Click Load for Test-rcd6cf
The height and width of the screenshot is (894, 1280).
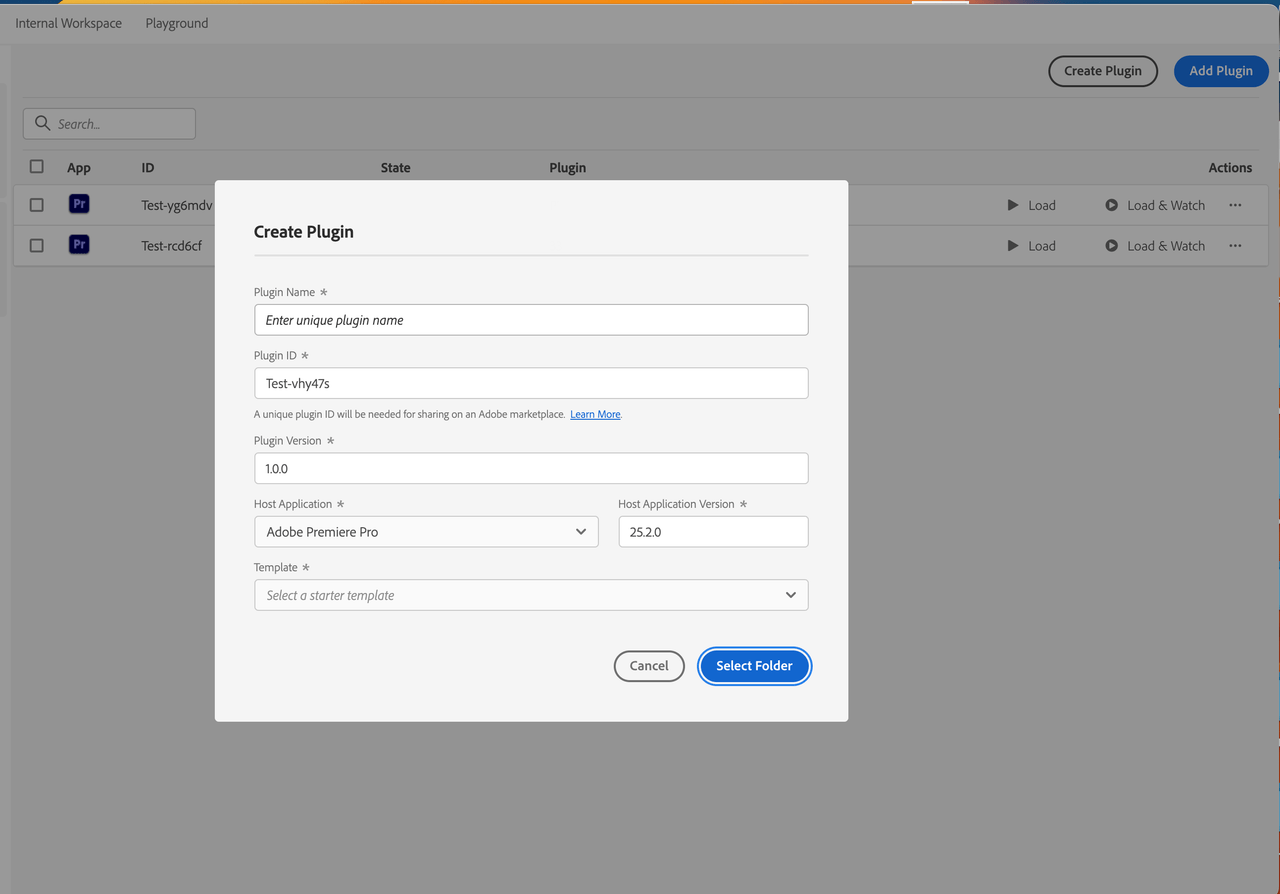[x=1031, y=245]
